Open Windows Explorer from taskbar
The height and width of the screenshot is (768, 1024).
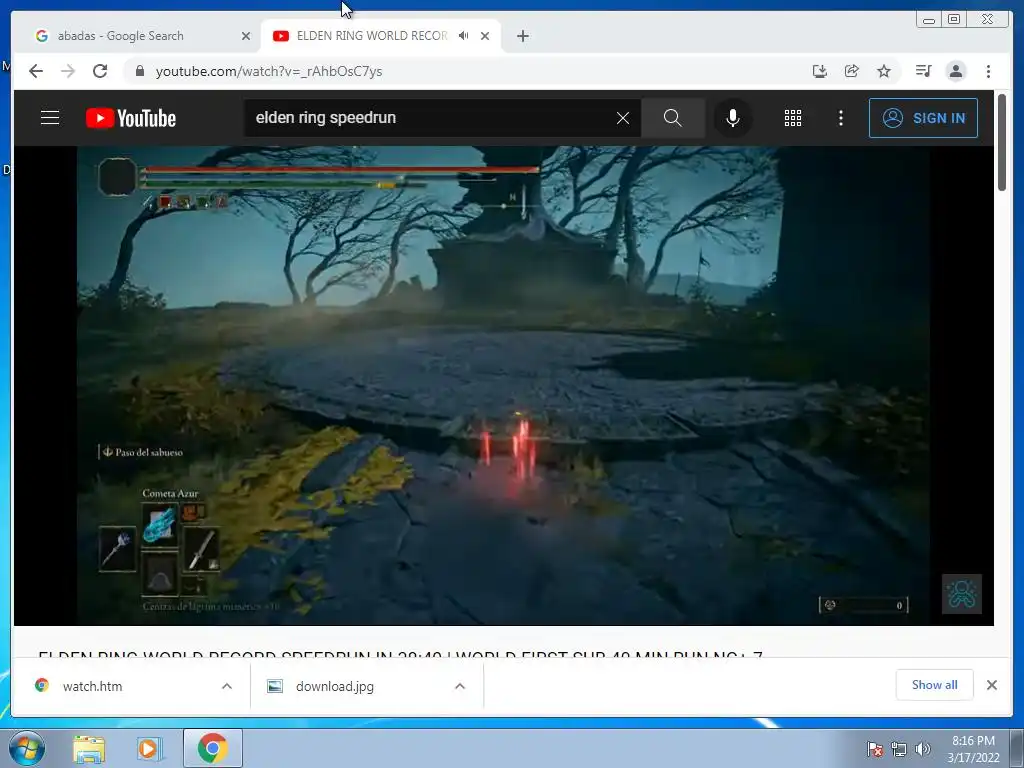click(89, 748)
